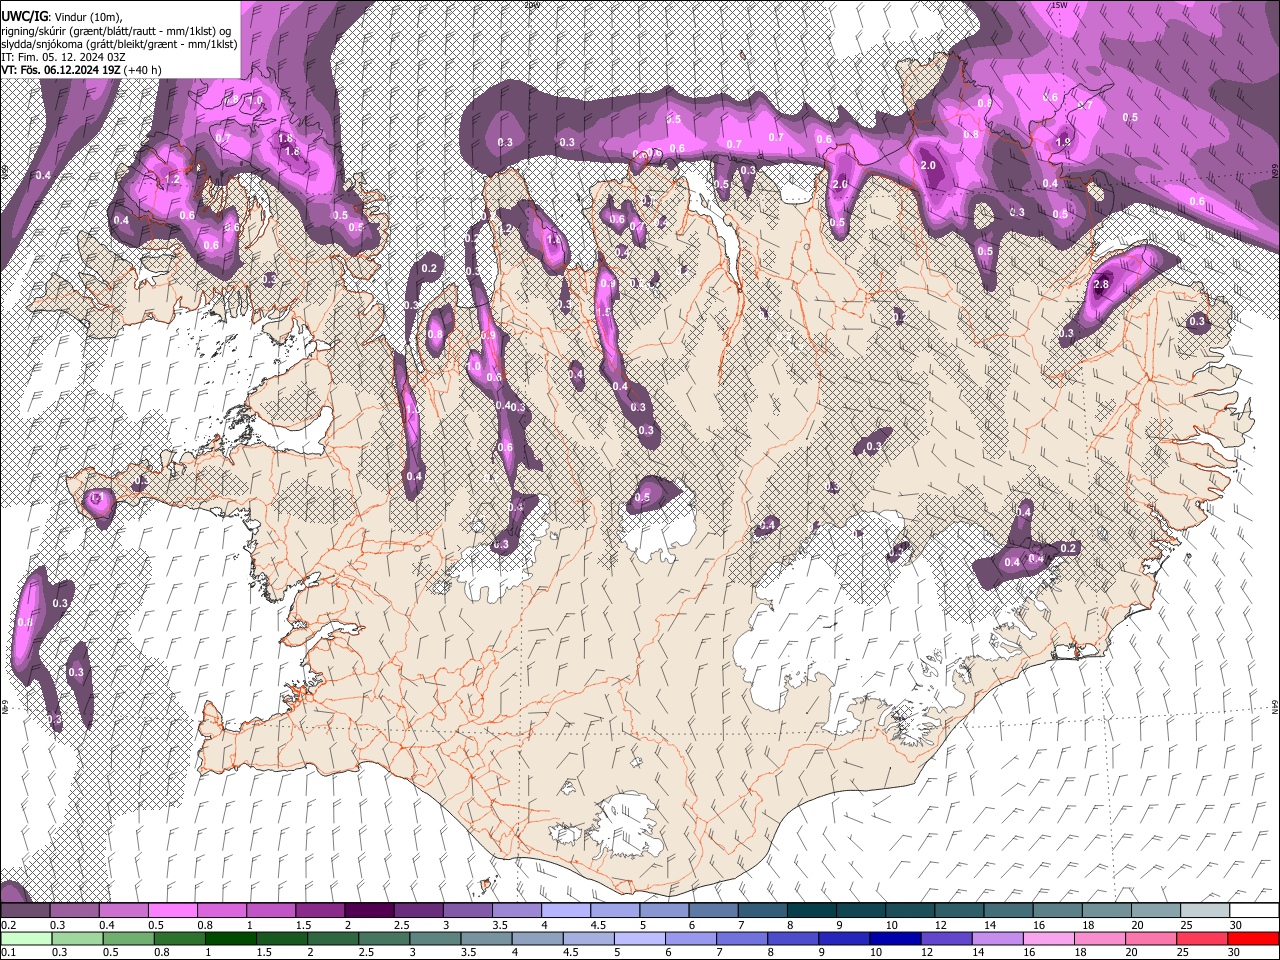
Task: Click the 18 label under the upper scale
Action: [x=1088, y=925]
